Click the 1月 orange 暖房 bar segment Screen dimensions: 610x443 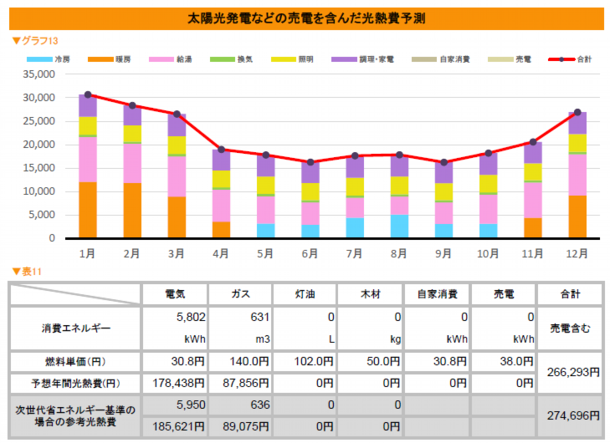(88, 210)
